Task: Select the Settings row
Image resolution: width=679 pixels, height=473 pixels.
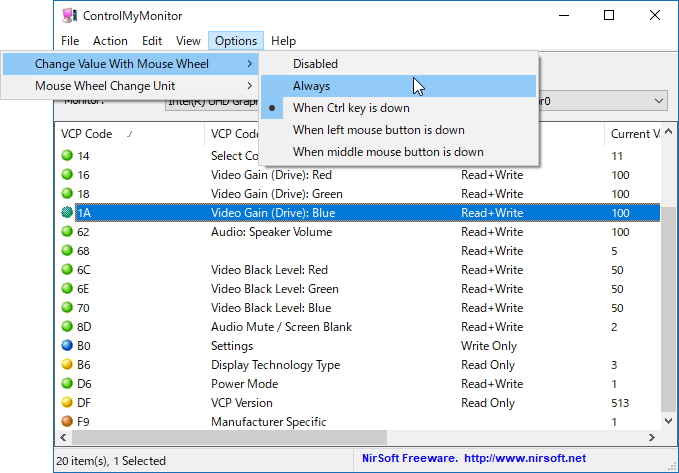Action: point(358,346)
